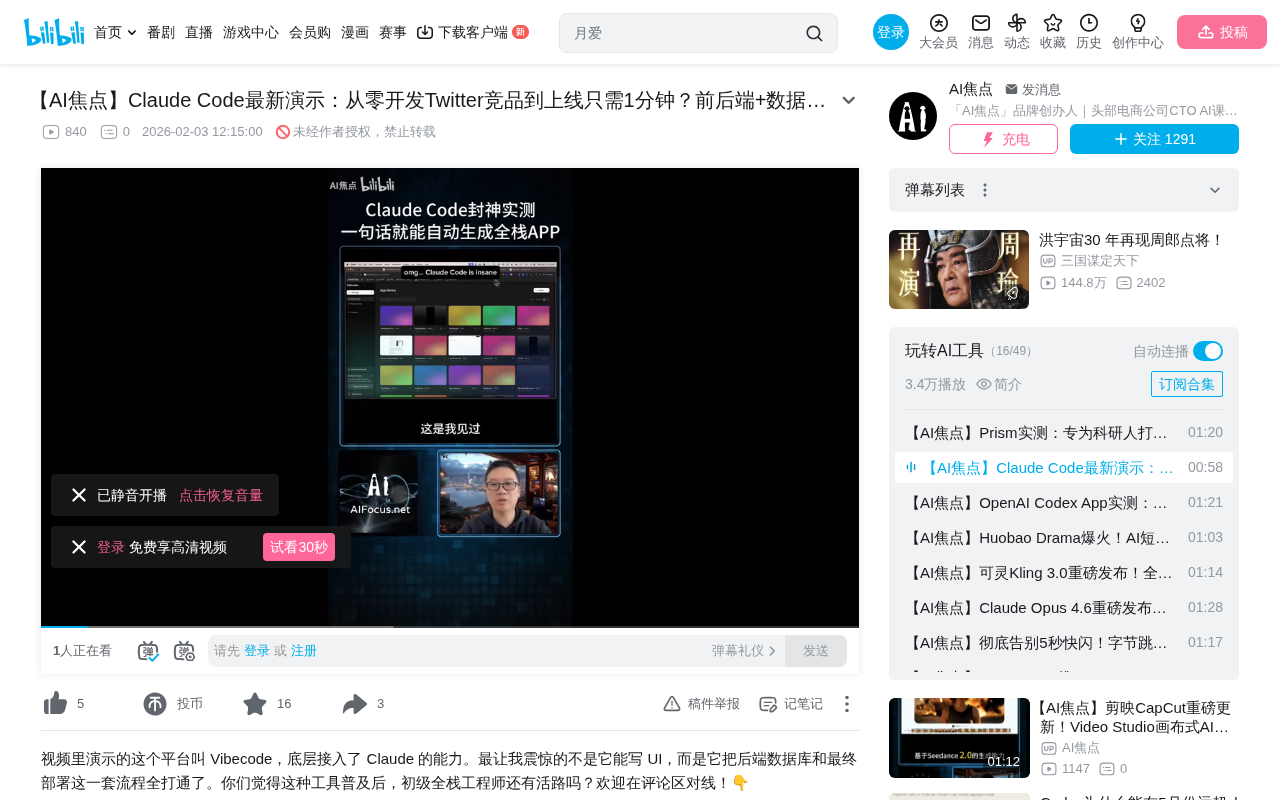Open the 洪宇宙30年 video thumbnail
The image size is (1280, 800).
pyautogui.click(x=959, y=270)
